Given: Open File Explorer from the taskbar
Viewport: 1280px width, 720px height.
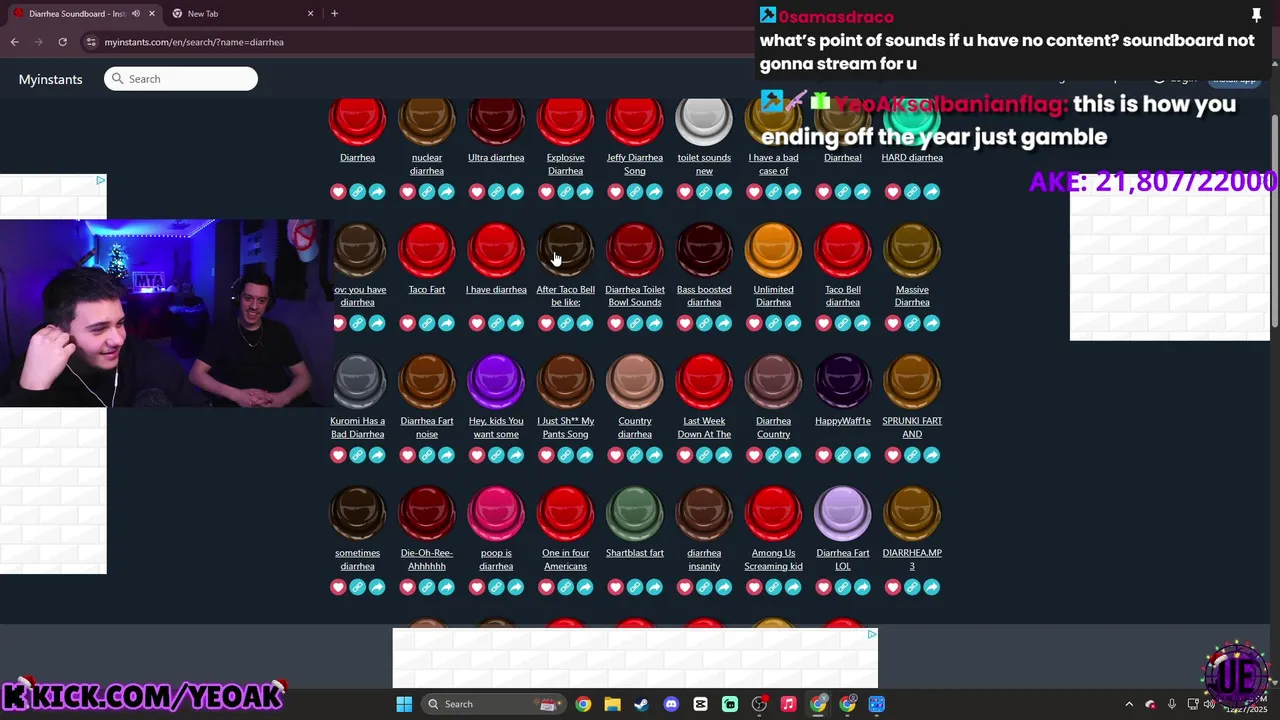Looking at the screenshot, I should click(612, 704).
